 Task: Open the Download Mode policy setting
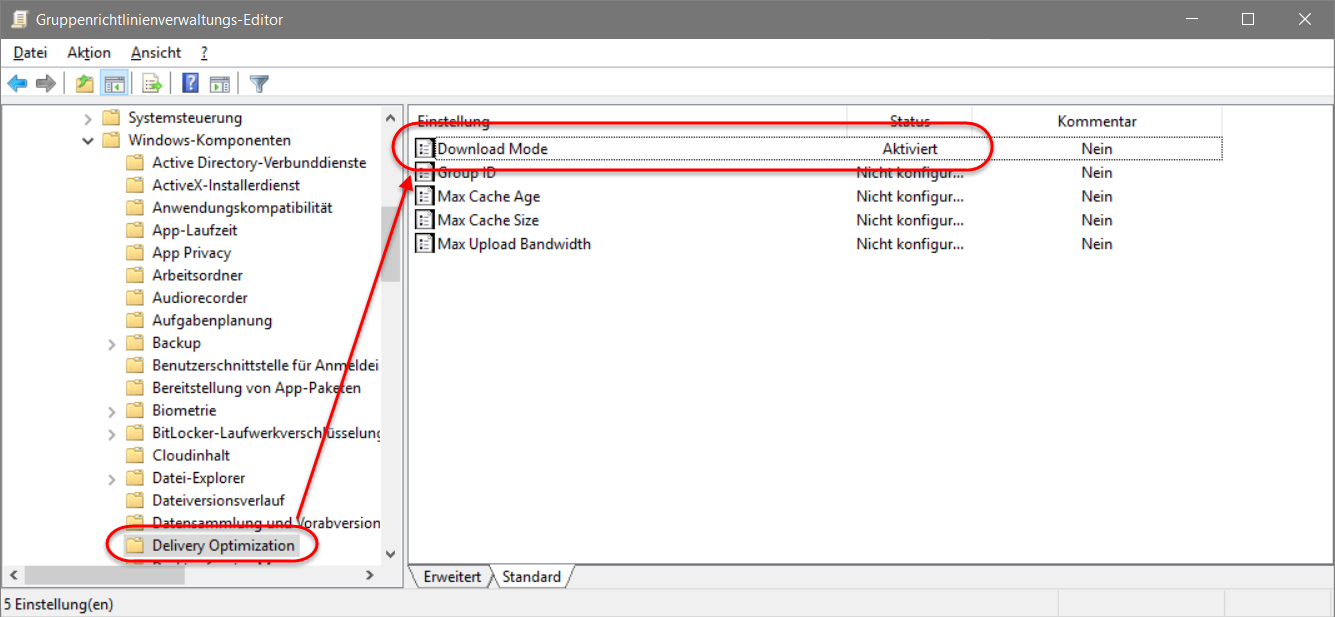point(489,148)
